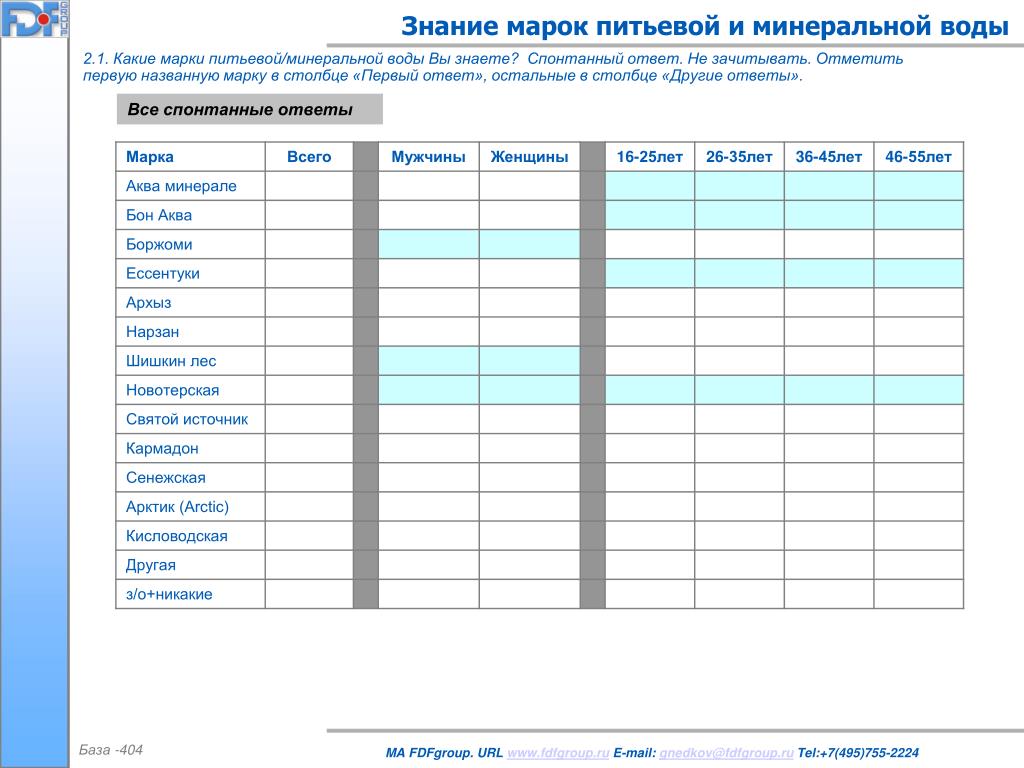Click the gnedkov@fdfgroup.ru email link
The width and height of the screenshot is (1024, 768).
click(x=726, y=752)
